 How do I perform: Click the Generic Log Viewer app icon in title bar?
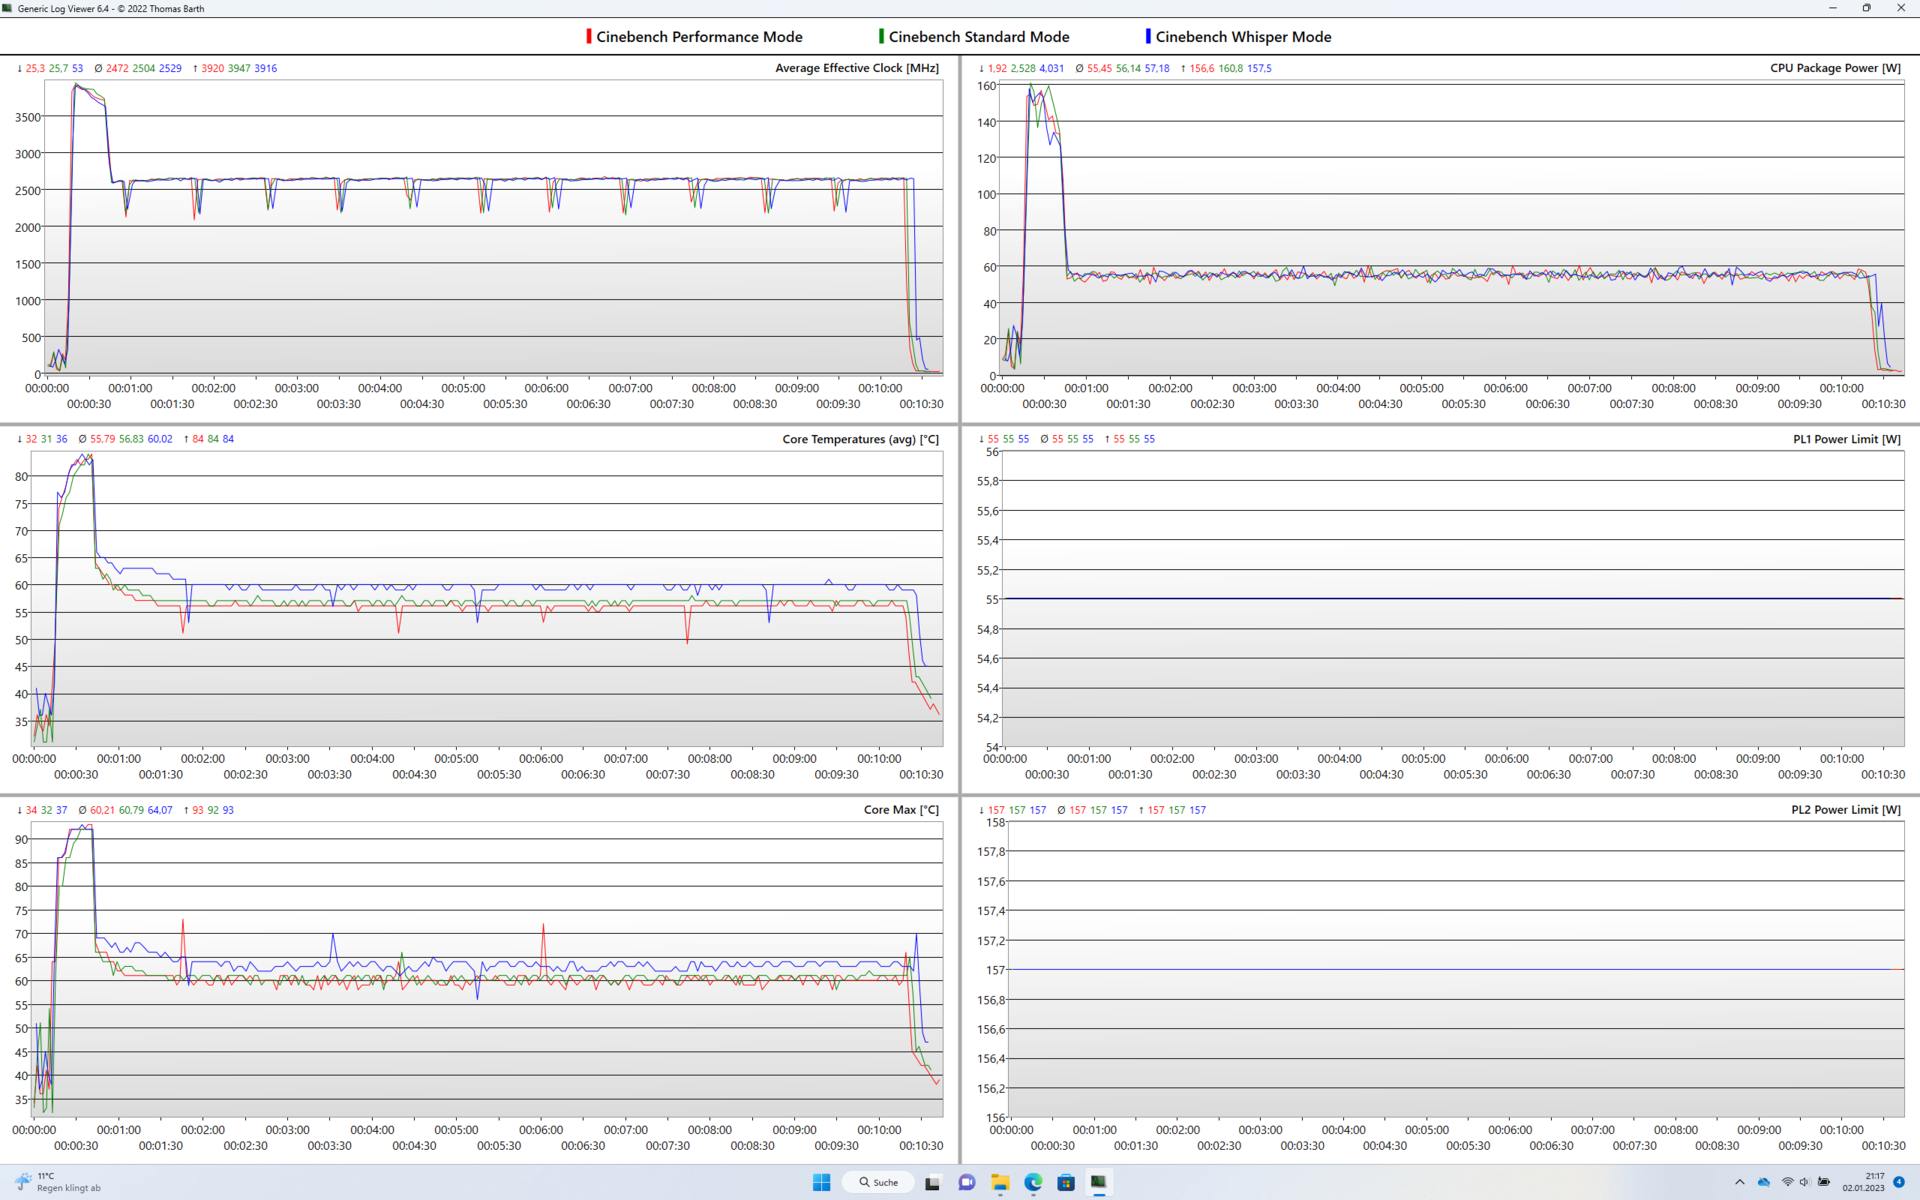coord(8,8)
